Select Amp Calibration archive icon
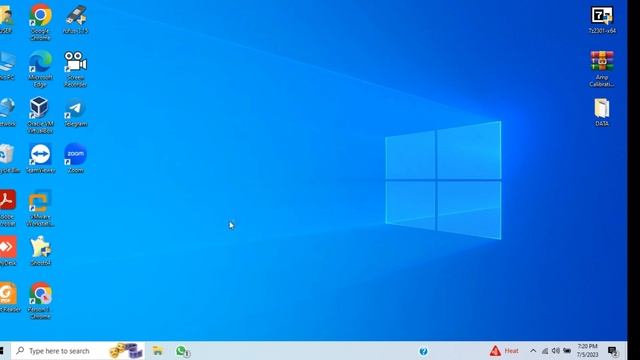This screenshot has width=640, height=360. tap(602, 69)
